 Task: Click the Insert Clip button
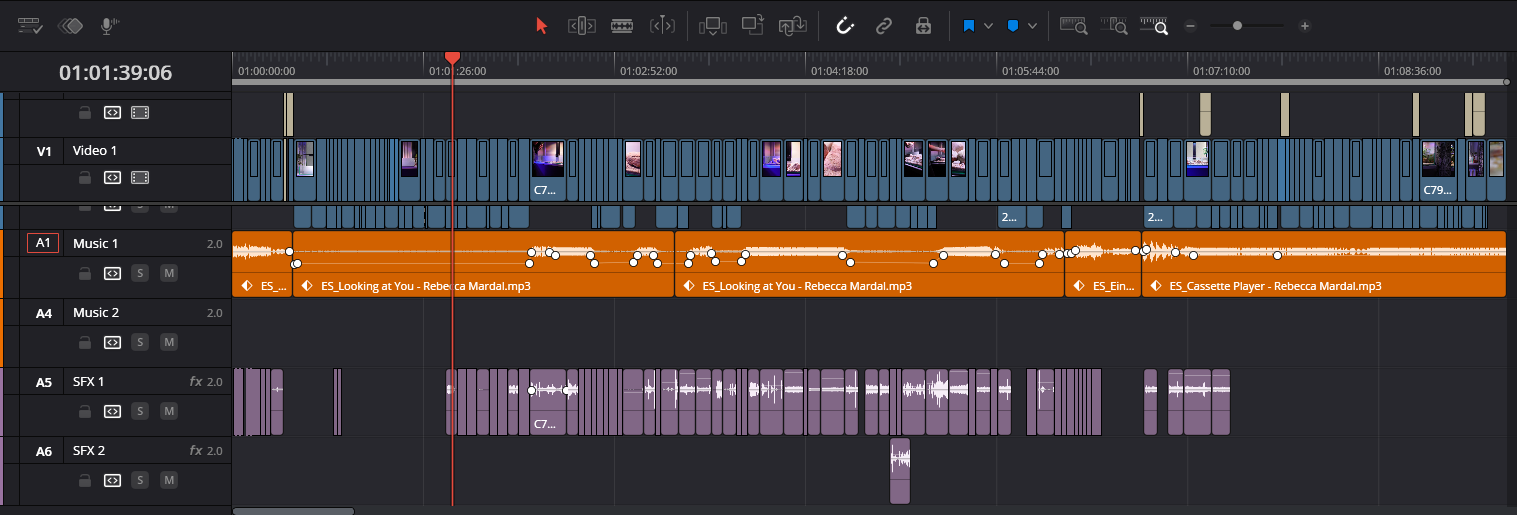[x=713, y=26]
